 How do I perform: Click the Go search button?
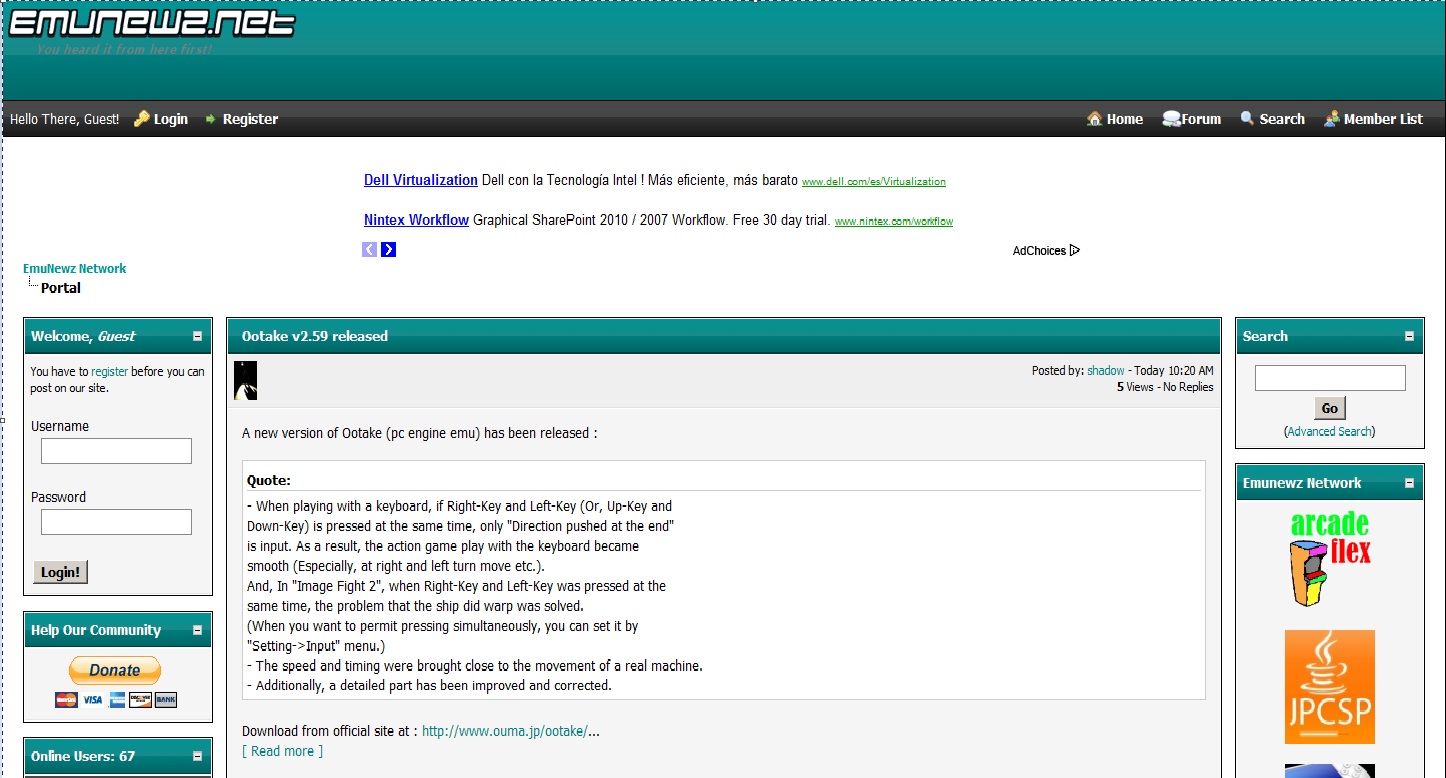coord(1330,408)
